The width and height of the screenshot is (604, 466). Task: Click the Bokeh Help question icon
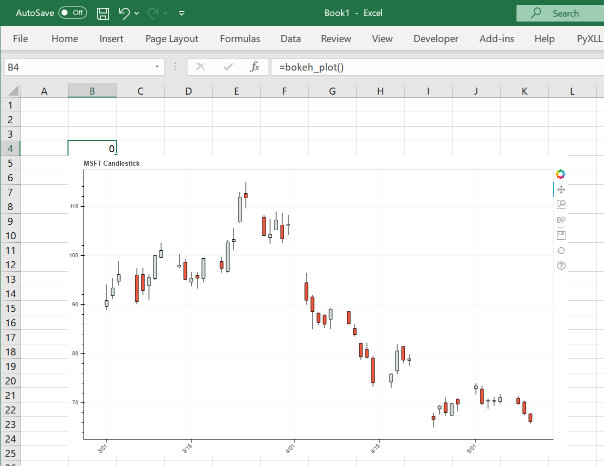point(561,265)
